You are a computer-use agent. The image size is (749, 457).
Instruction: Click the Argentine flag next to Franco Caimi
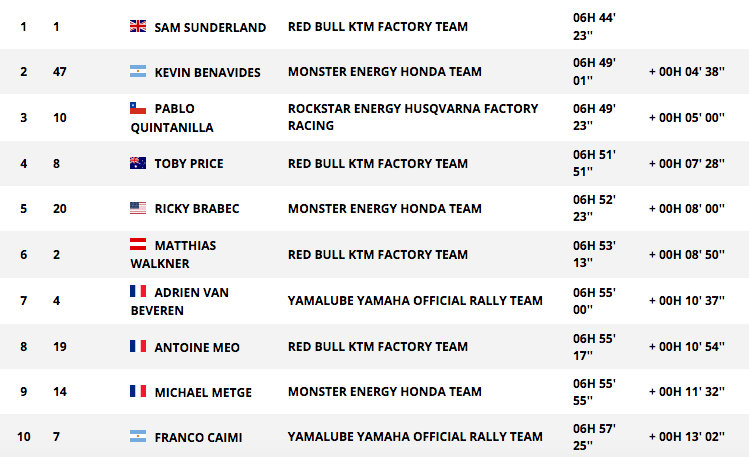pyautogui.click(x=138, y=436)
